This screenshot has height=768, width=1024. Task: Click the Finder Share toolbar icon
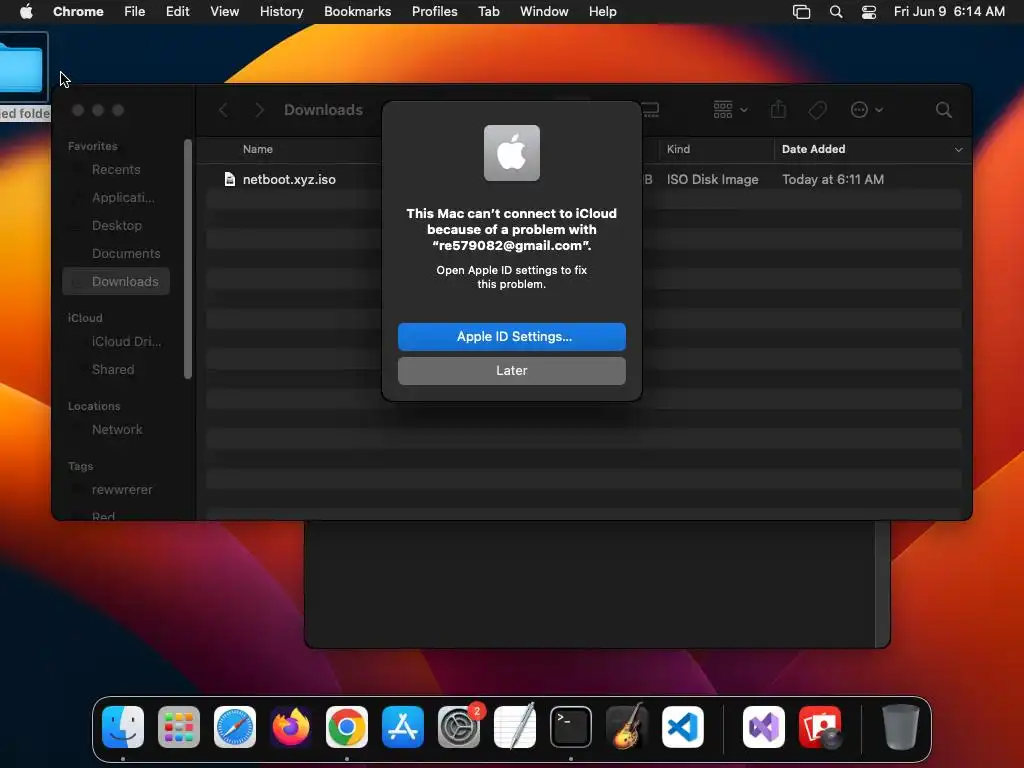778,109
